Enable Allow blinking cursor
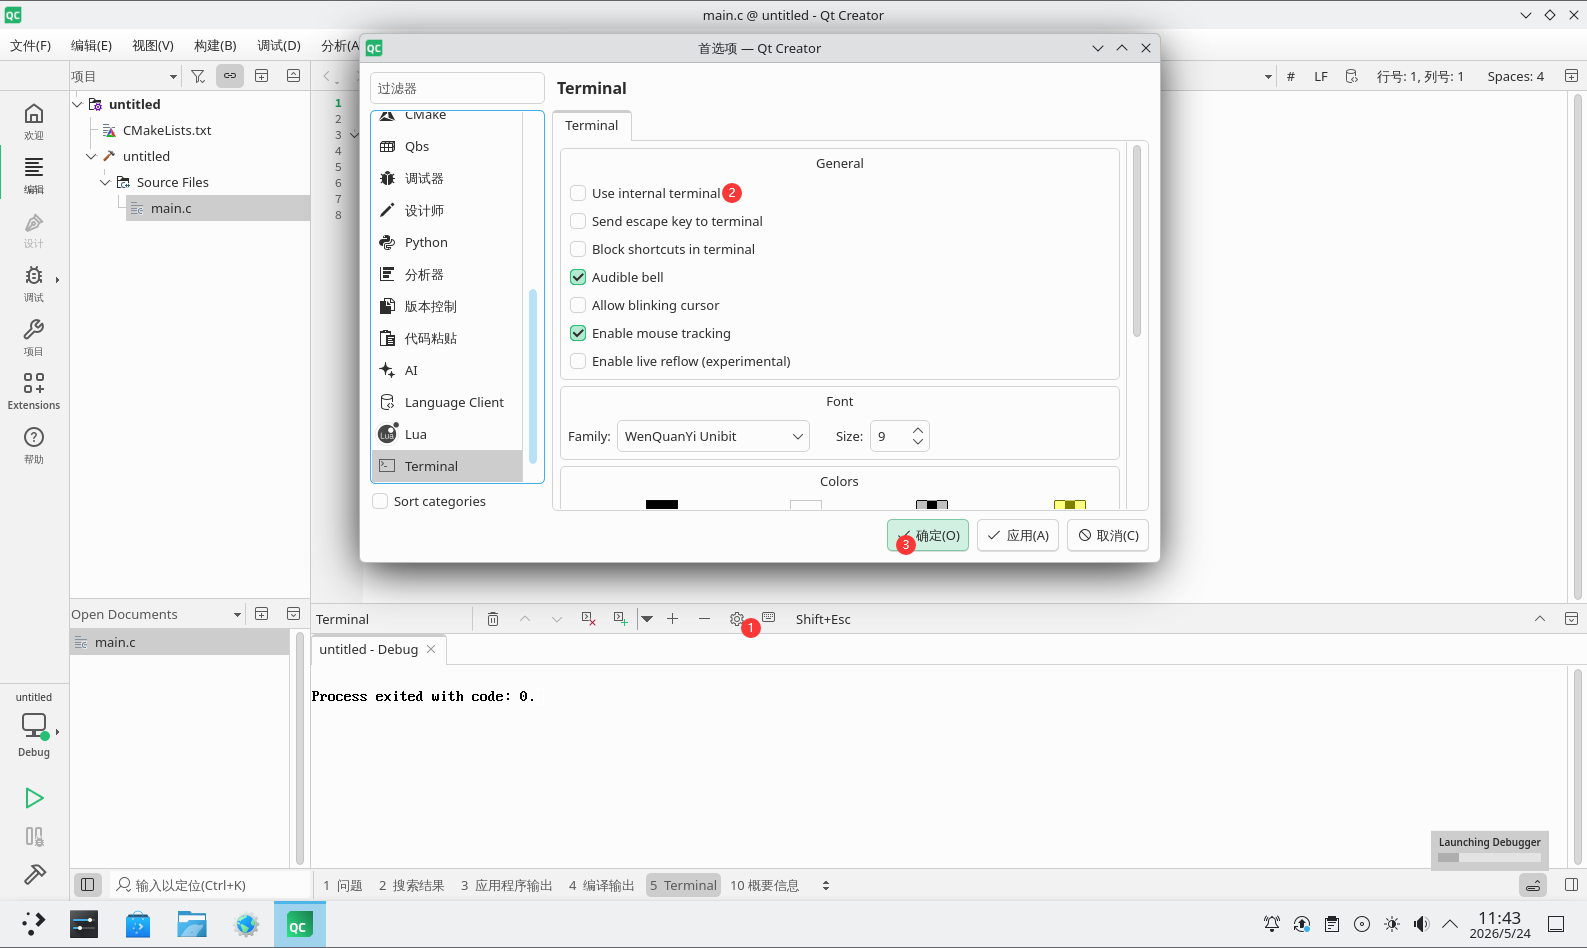The width and height of the screenshot is (1587, 948). tap(578, 305)
